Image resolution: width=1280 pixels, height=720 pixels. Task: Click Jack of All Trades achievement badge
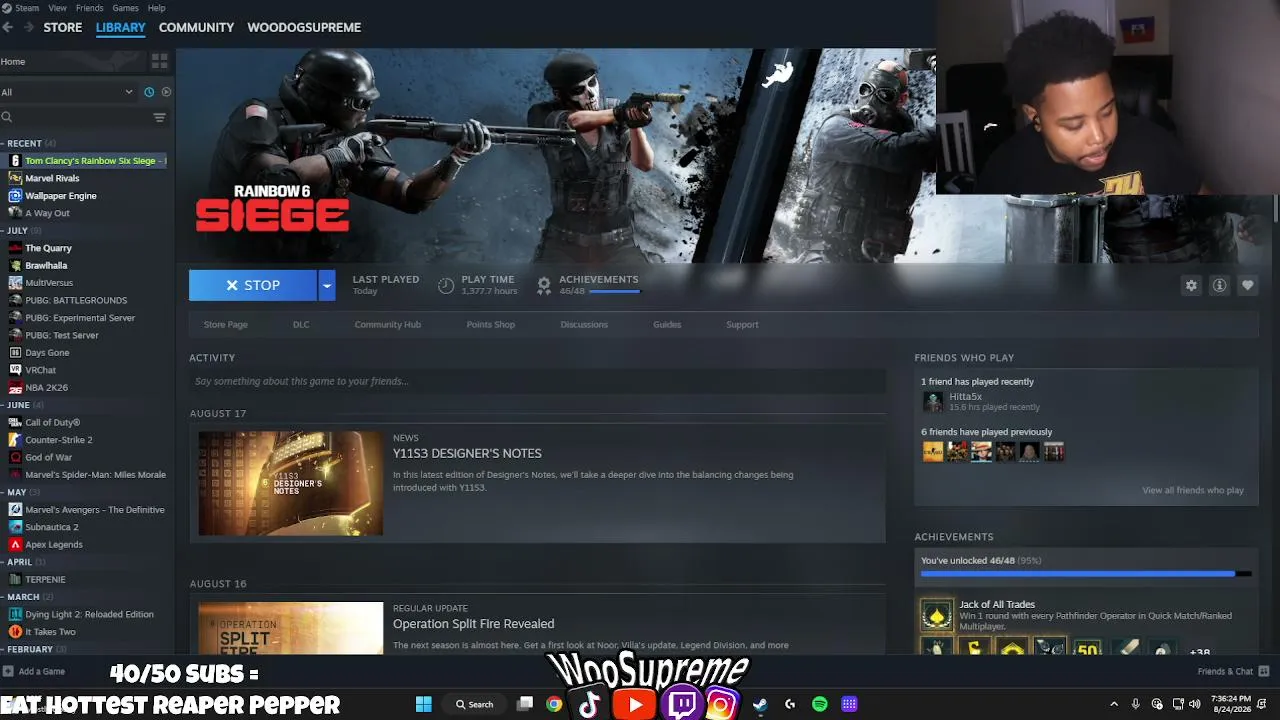coord(937,614)
